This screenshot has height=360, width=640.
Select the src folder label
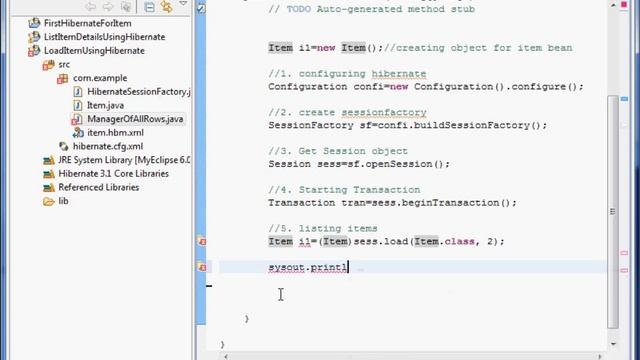(x=64, y=64)
